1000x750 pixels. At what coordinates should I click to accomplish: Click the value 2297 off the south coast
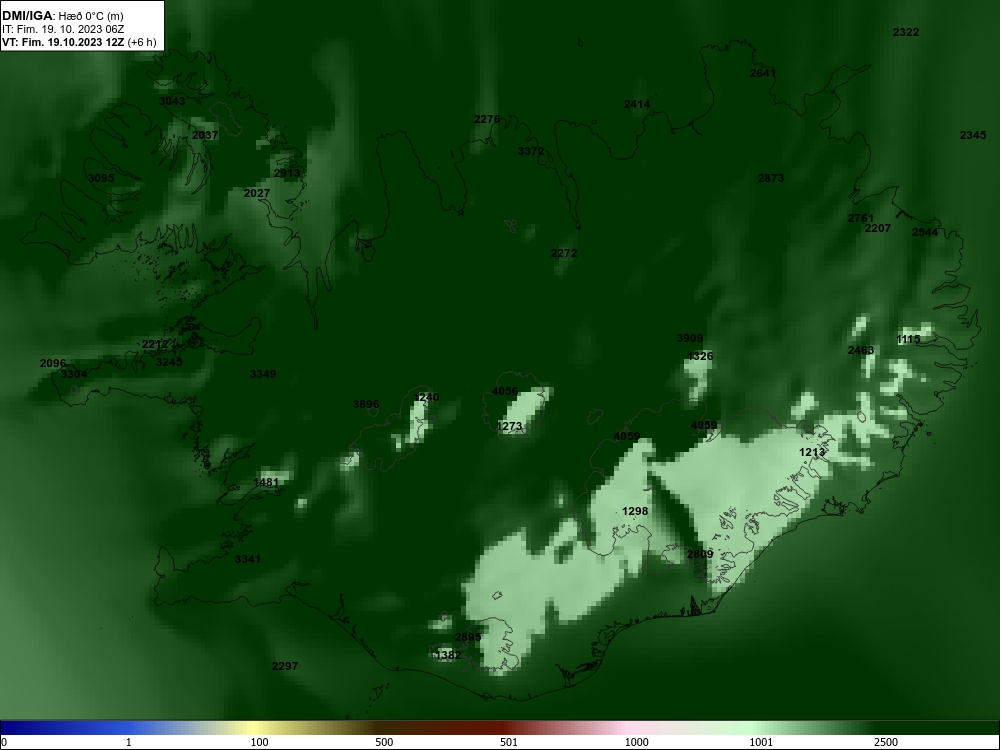point(284,666)
